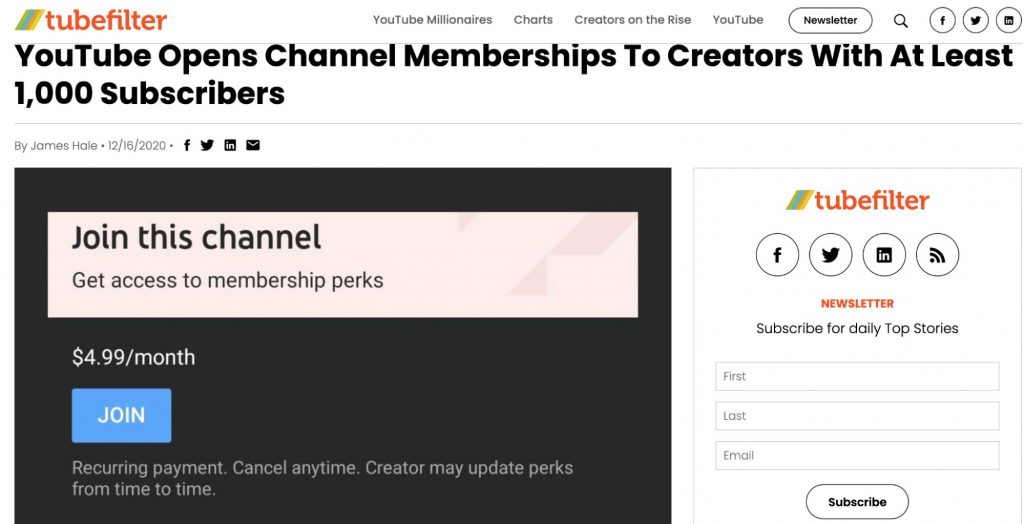The height and width of the screenshot is (524, 1024).
Task: Share the article via the Facebook byline icon
Action: (x=187, y=145)
